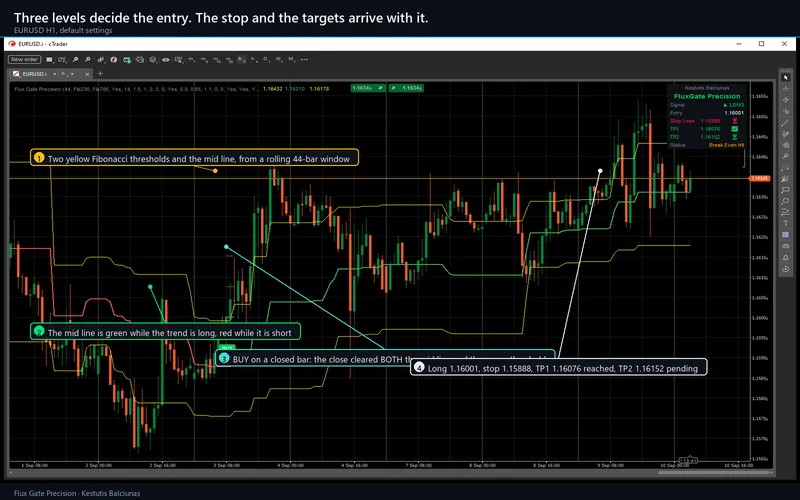Click the BUY signal marker on chart
The width and height of the screenshot is (800, 500).
click(227, 347)
